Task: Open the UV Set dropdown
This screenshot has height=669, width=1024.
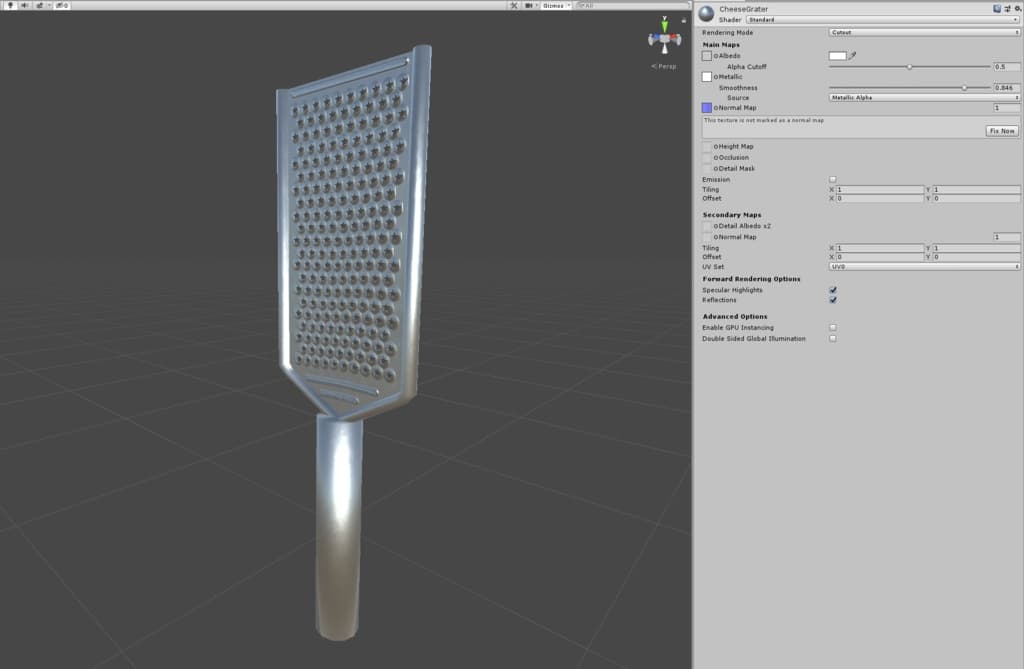Action: pos(924,266)
